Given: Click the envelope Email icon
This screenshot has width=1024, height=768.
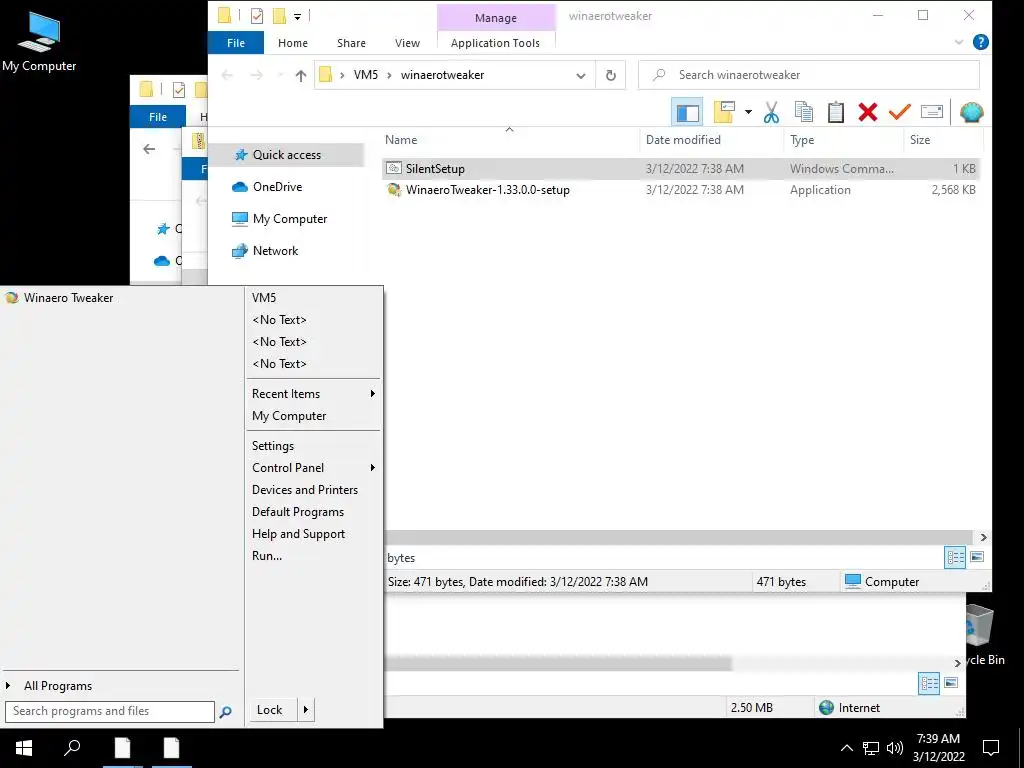Looking at the screenshot, I should (x=932, y=112).
